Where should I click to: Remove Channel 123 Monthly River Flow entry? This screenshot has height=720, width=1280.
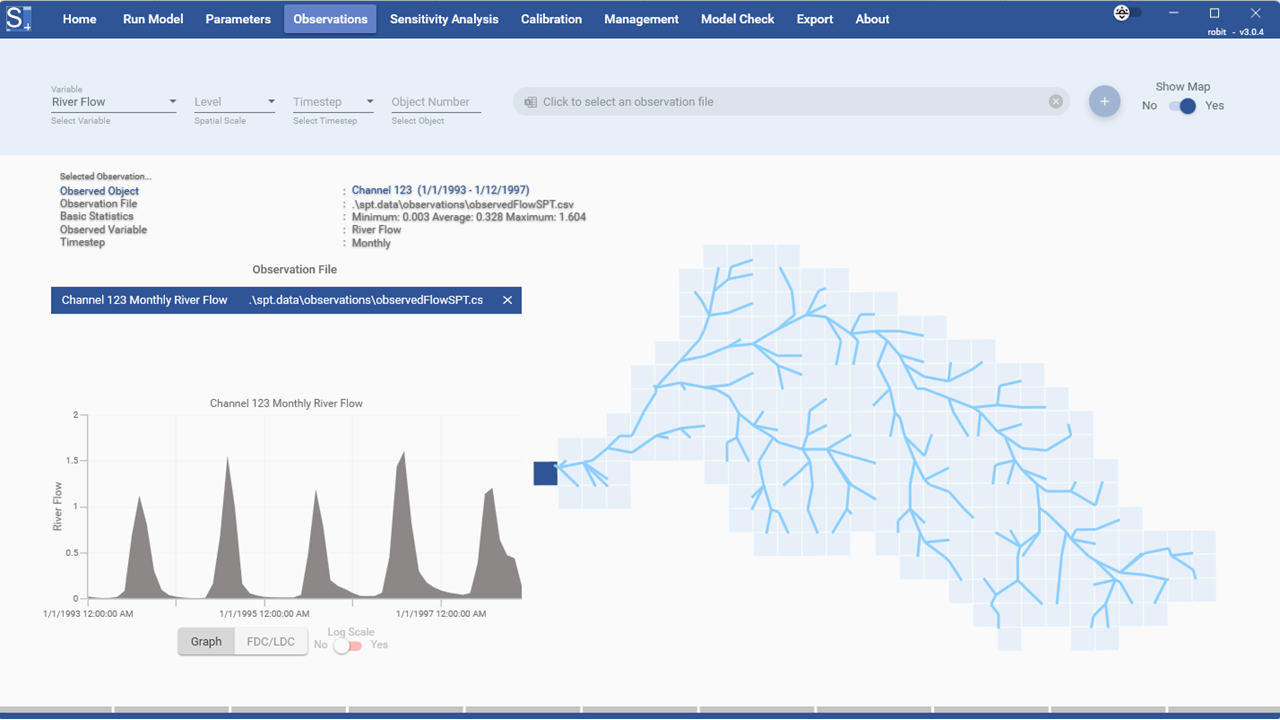[x=507, y=300]
